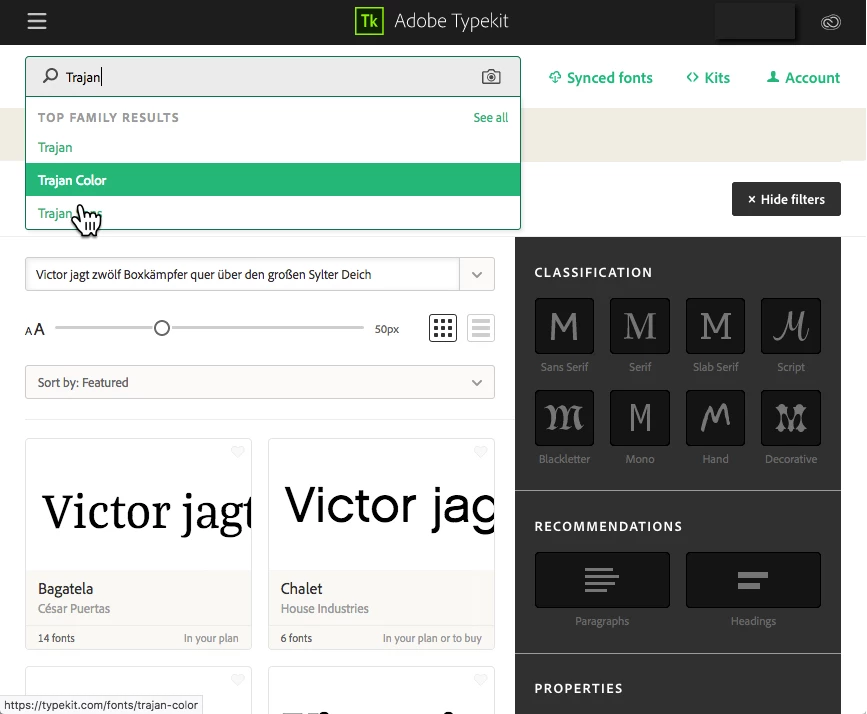
Task: Click the 6 fonts label
Action: 296,638
